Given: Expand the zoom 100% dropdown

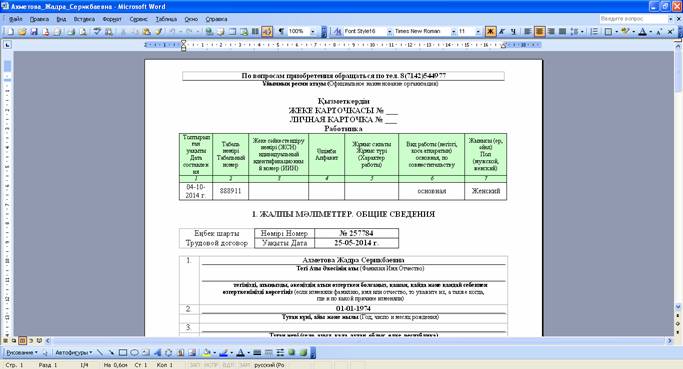Looking at the screenshot, I should click(x=312, y=31).
